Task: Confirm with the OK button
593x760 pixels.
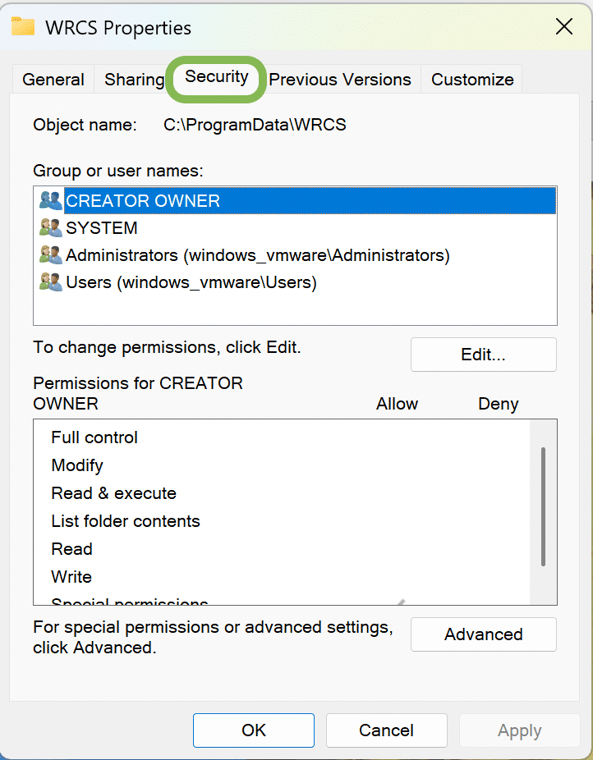Action: tap(254, 730)
